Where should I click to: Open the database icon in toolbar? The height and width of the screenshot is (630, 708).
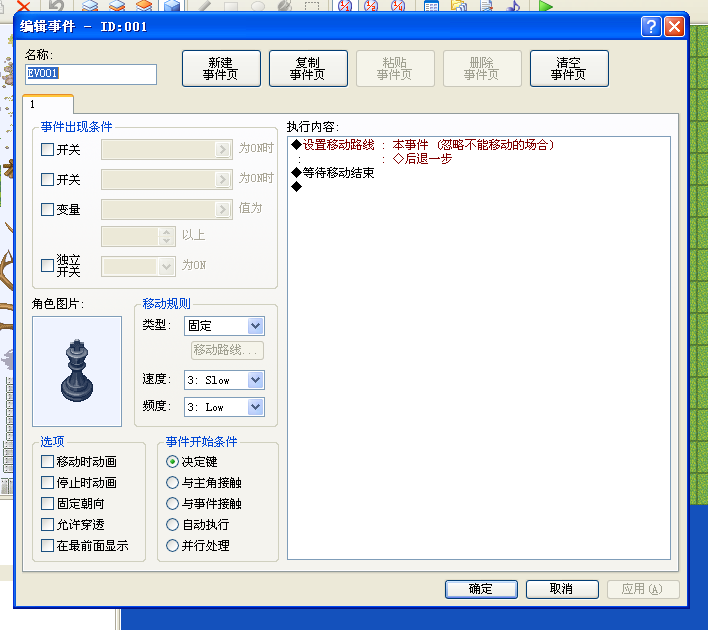coord(432,6)
